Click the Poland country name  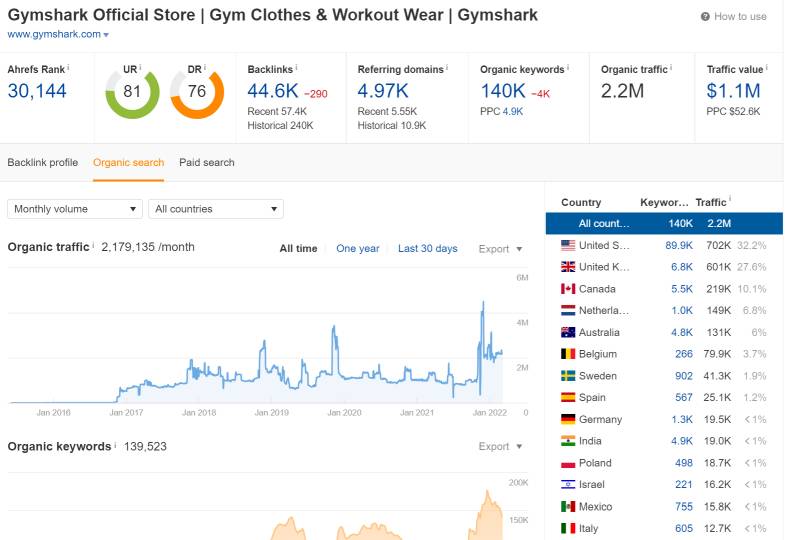595,463
